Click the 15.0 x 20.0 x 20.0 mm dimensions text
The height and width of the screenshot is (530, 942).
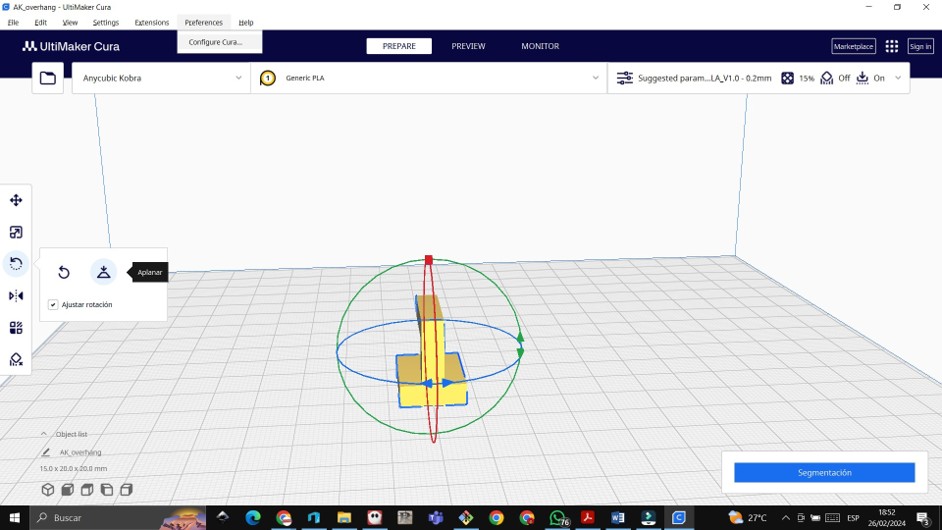click(x=73, y=468)
